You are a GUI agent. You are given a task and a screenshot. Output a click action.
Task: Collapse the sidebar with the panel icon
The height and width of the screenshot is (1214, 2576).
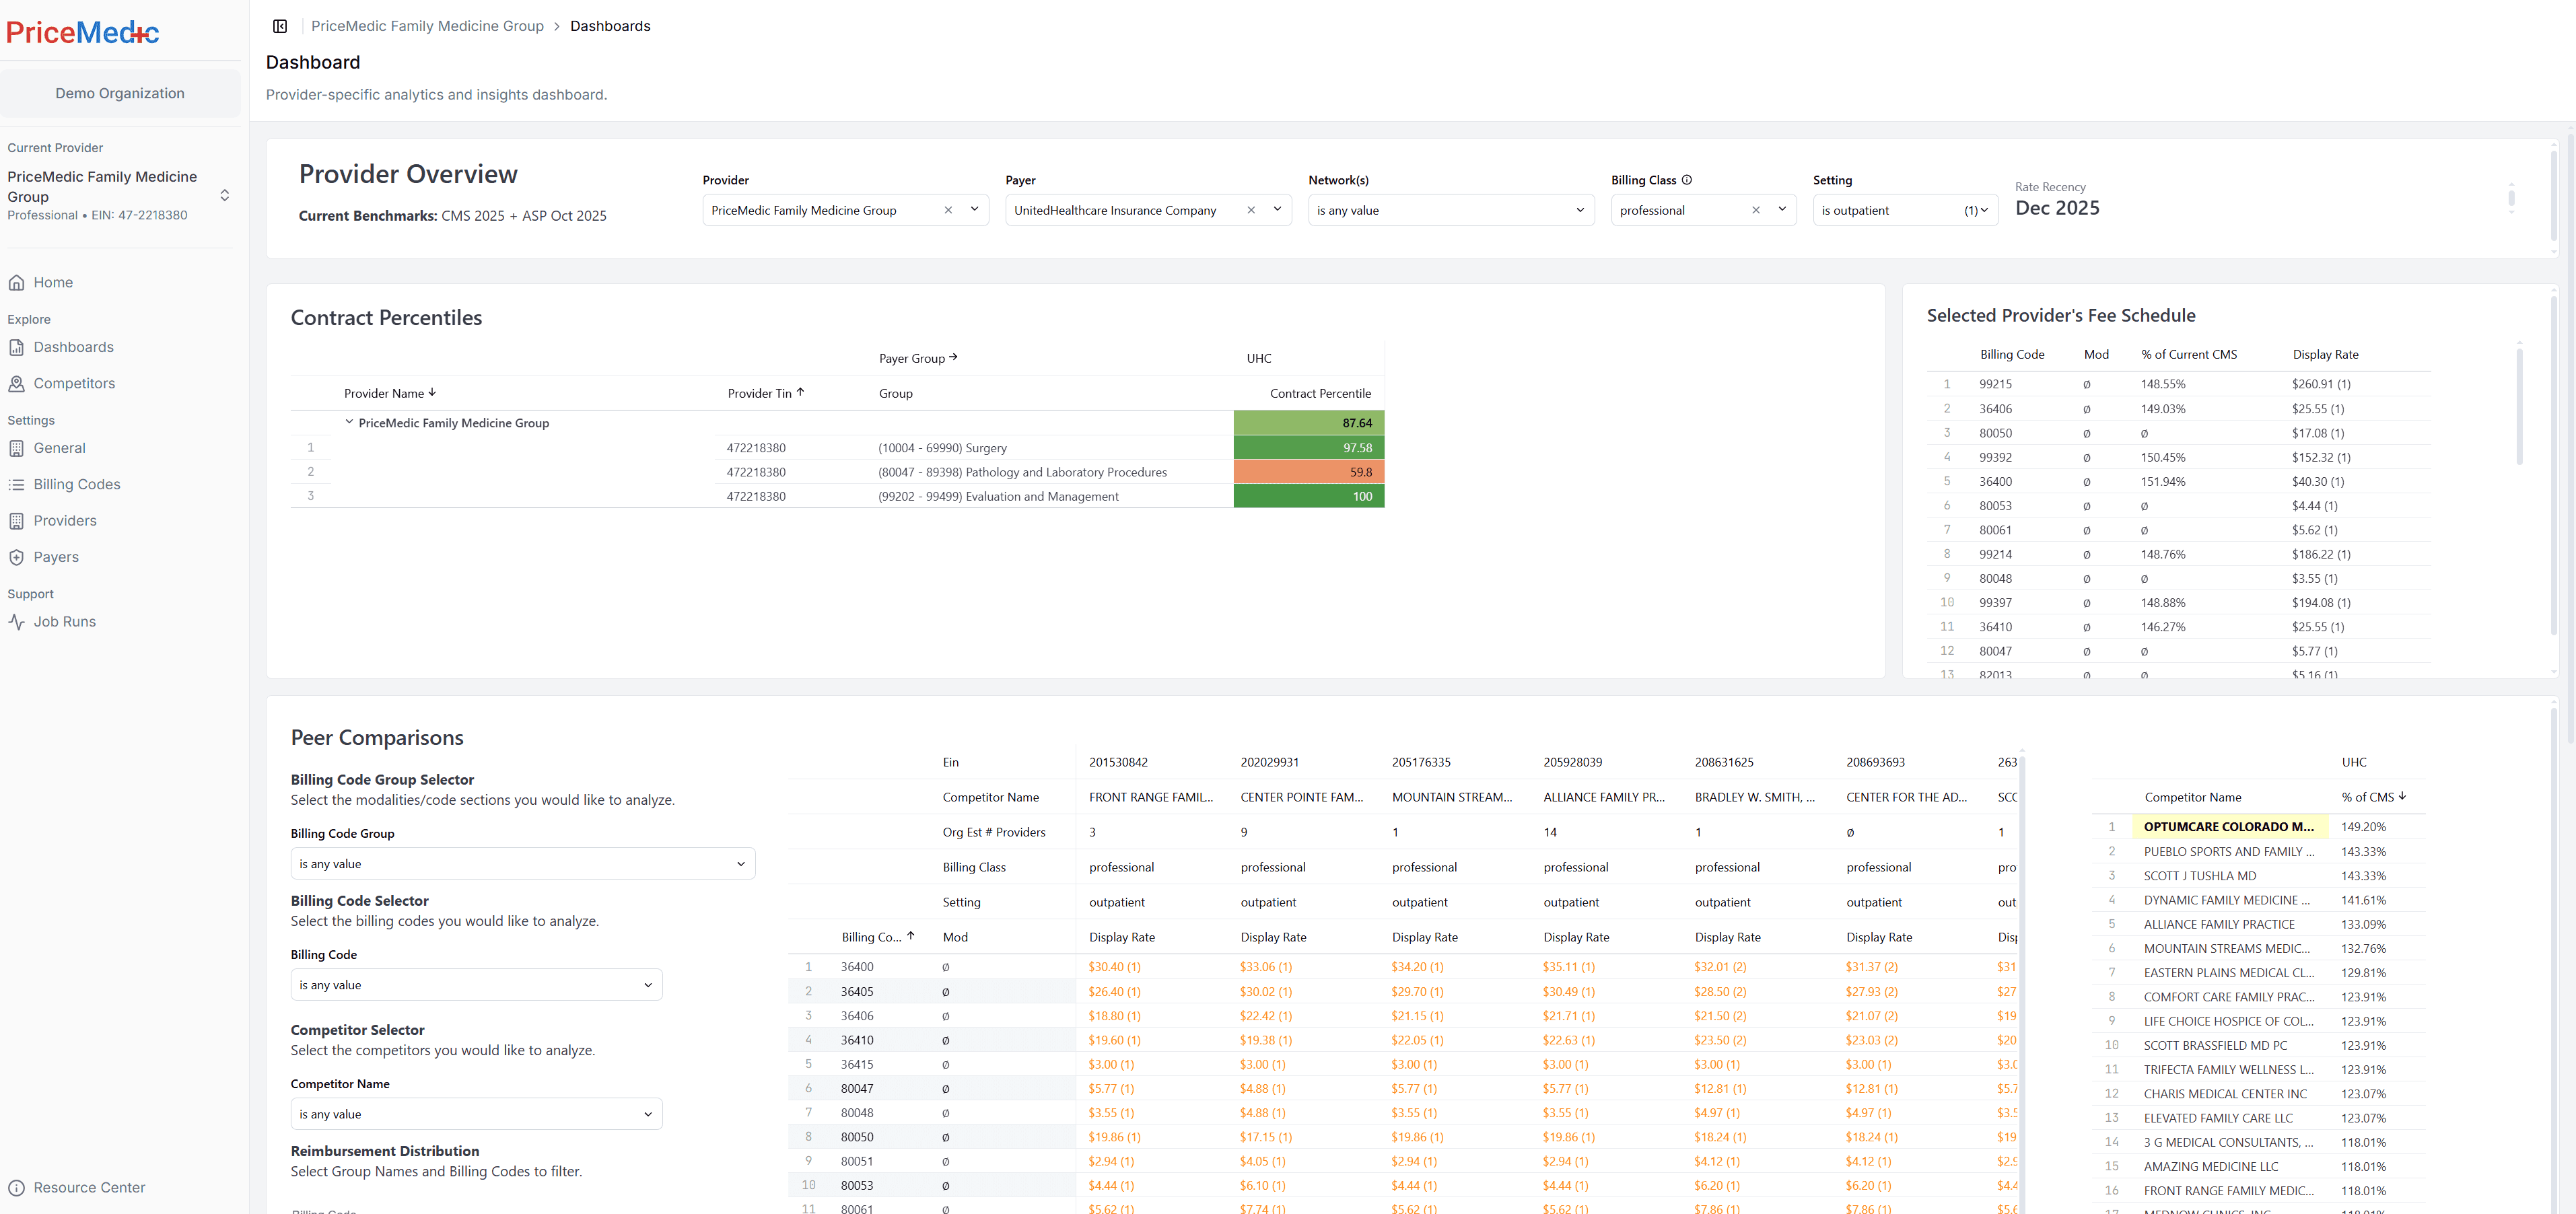(280, 25)
